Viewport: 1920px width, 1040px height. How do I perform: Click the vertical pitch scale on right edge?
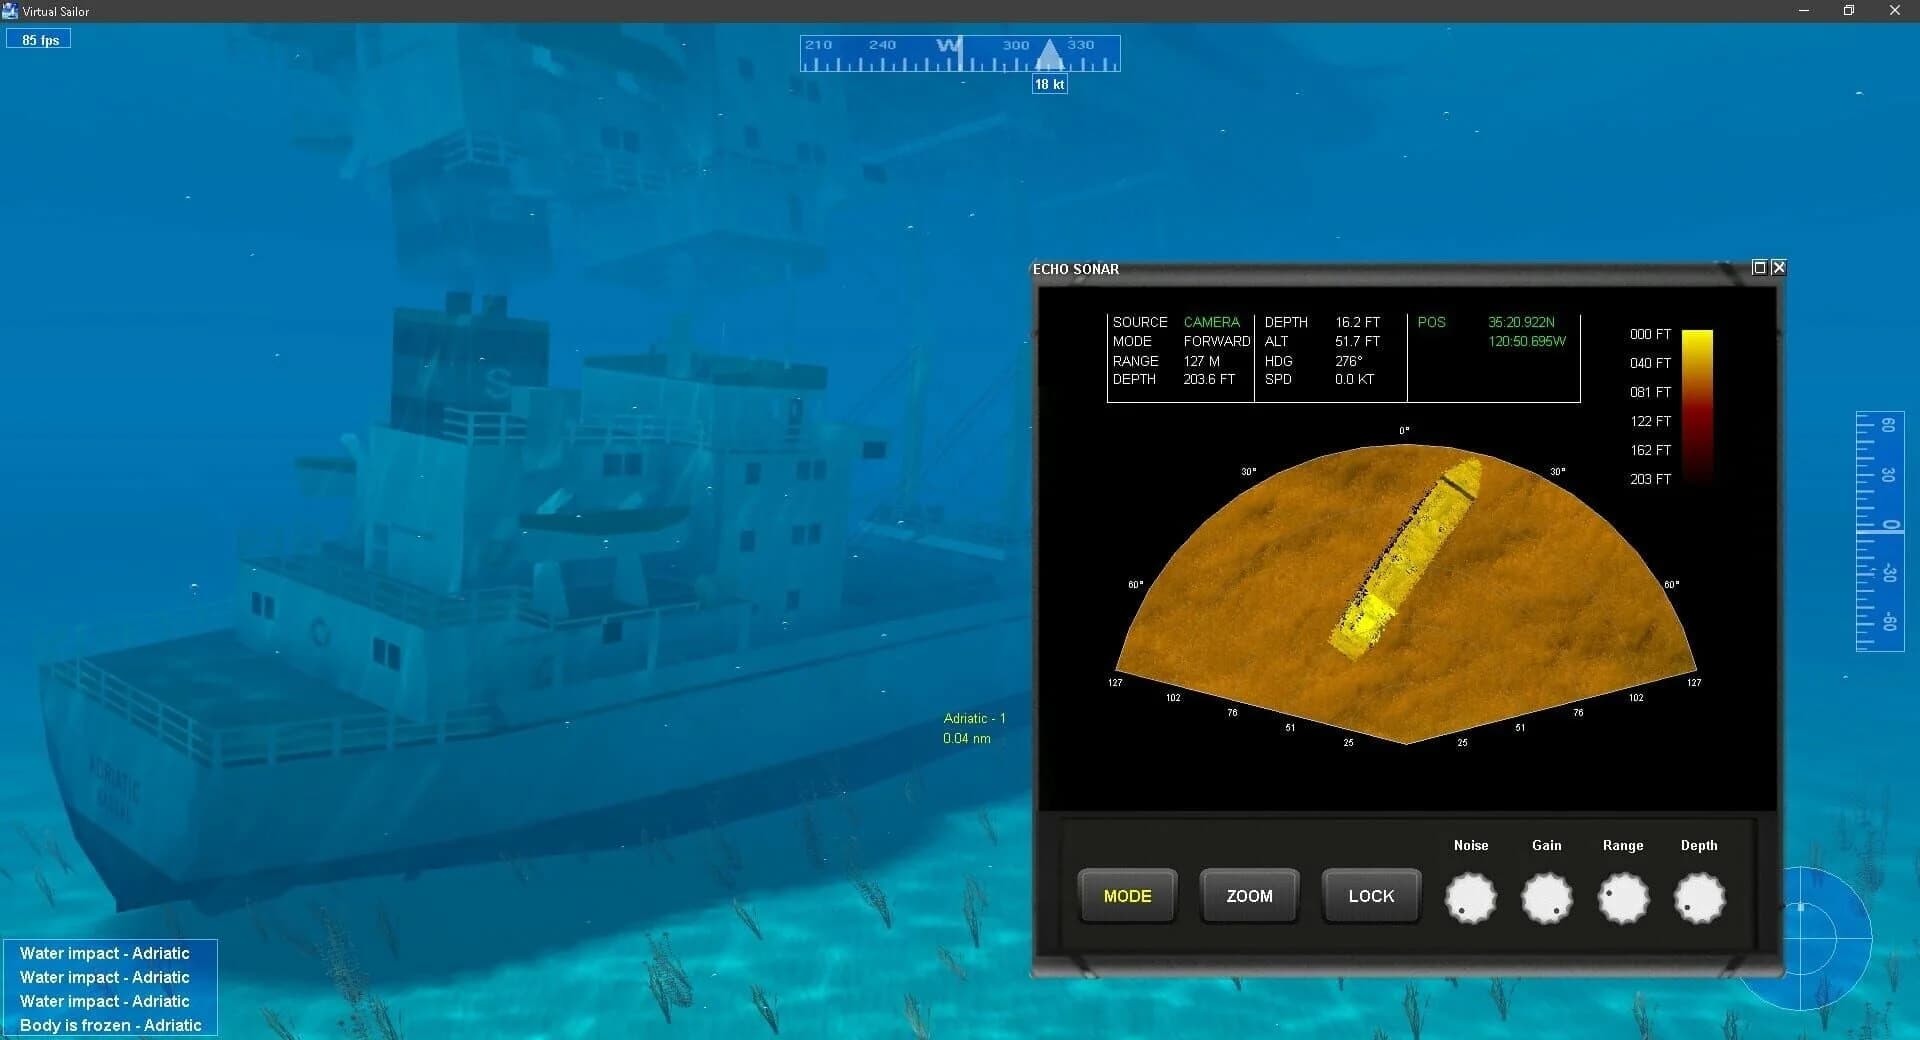click(x=1878, y=530)
